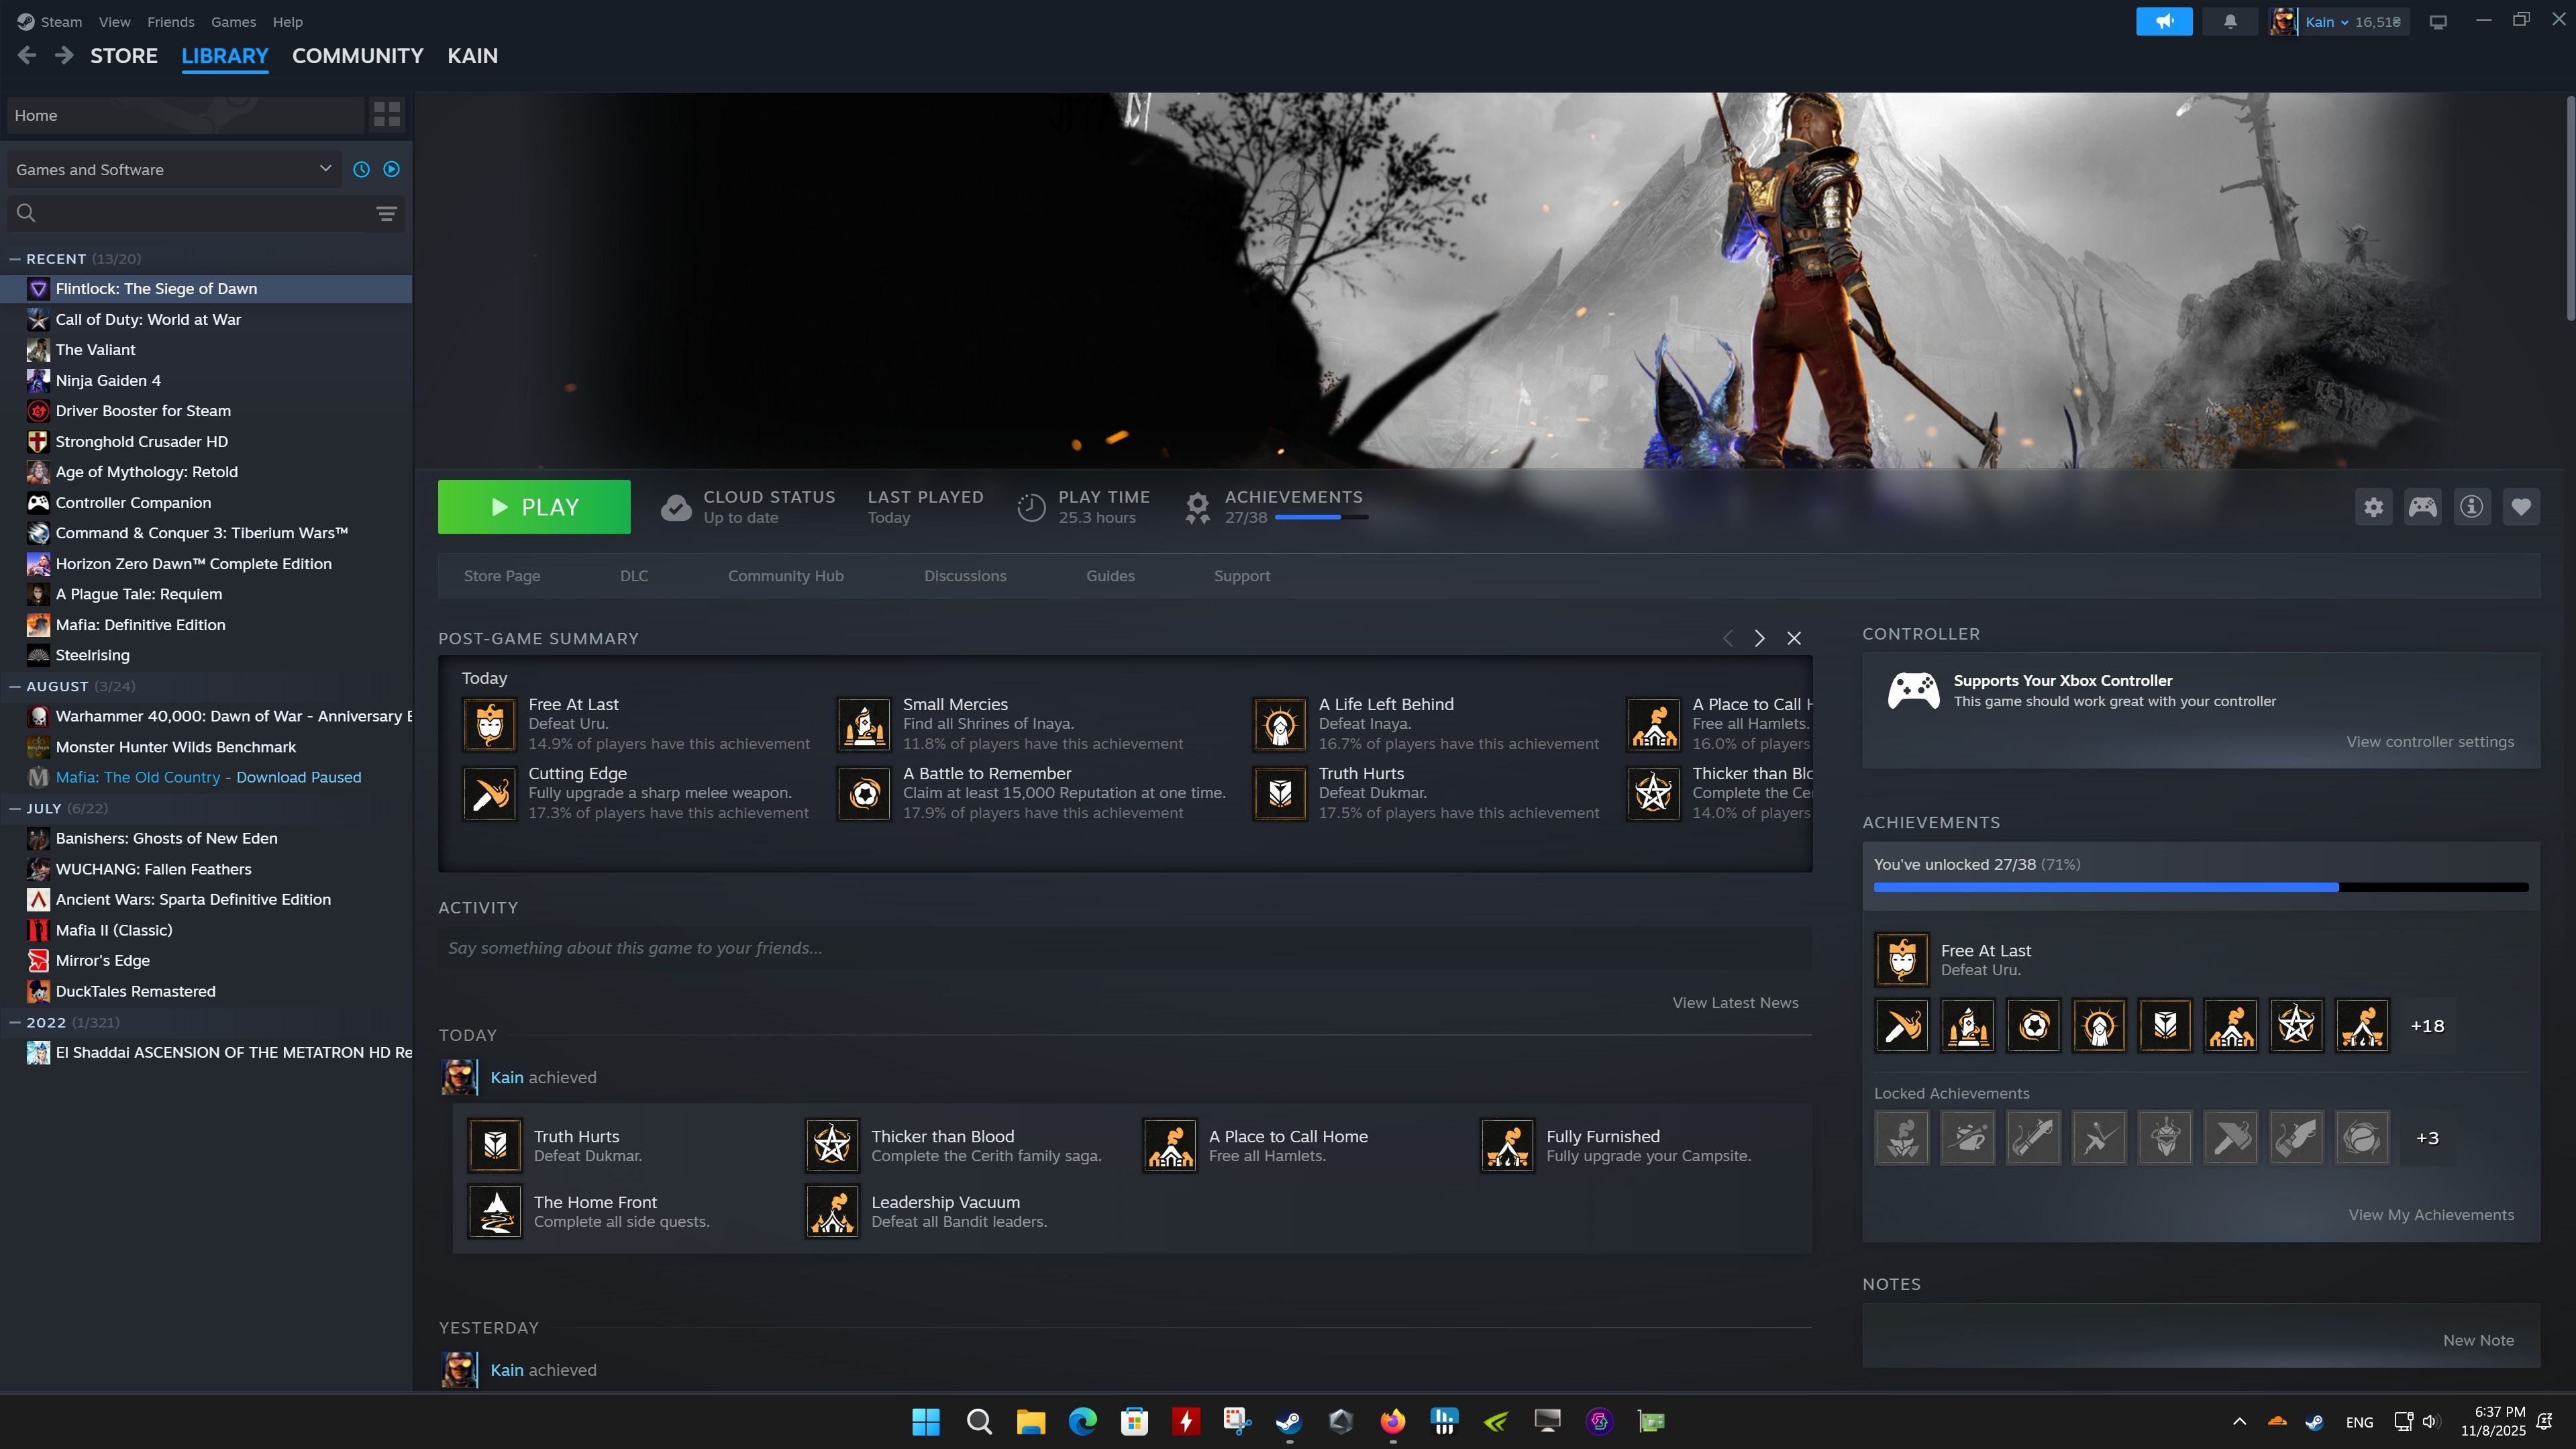Screen dimensions: 2576x1449
Task: Open the Guides tab
Action: pyautogui.click(x=1110, y=576)
